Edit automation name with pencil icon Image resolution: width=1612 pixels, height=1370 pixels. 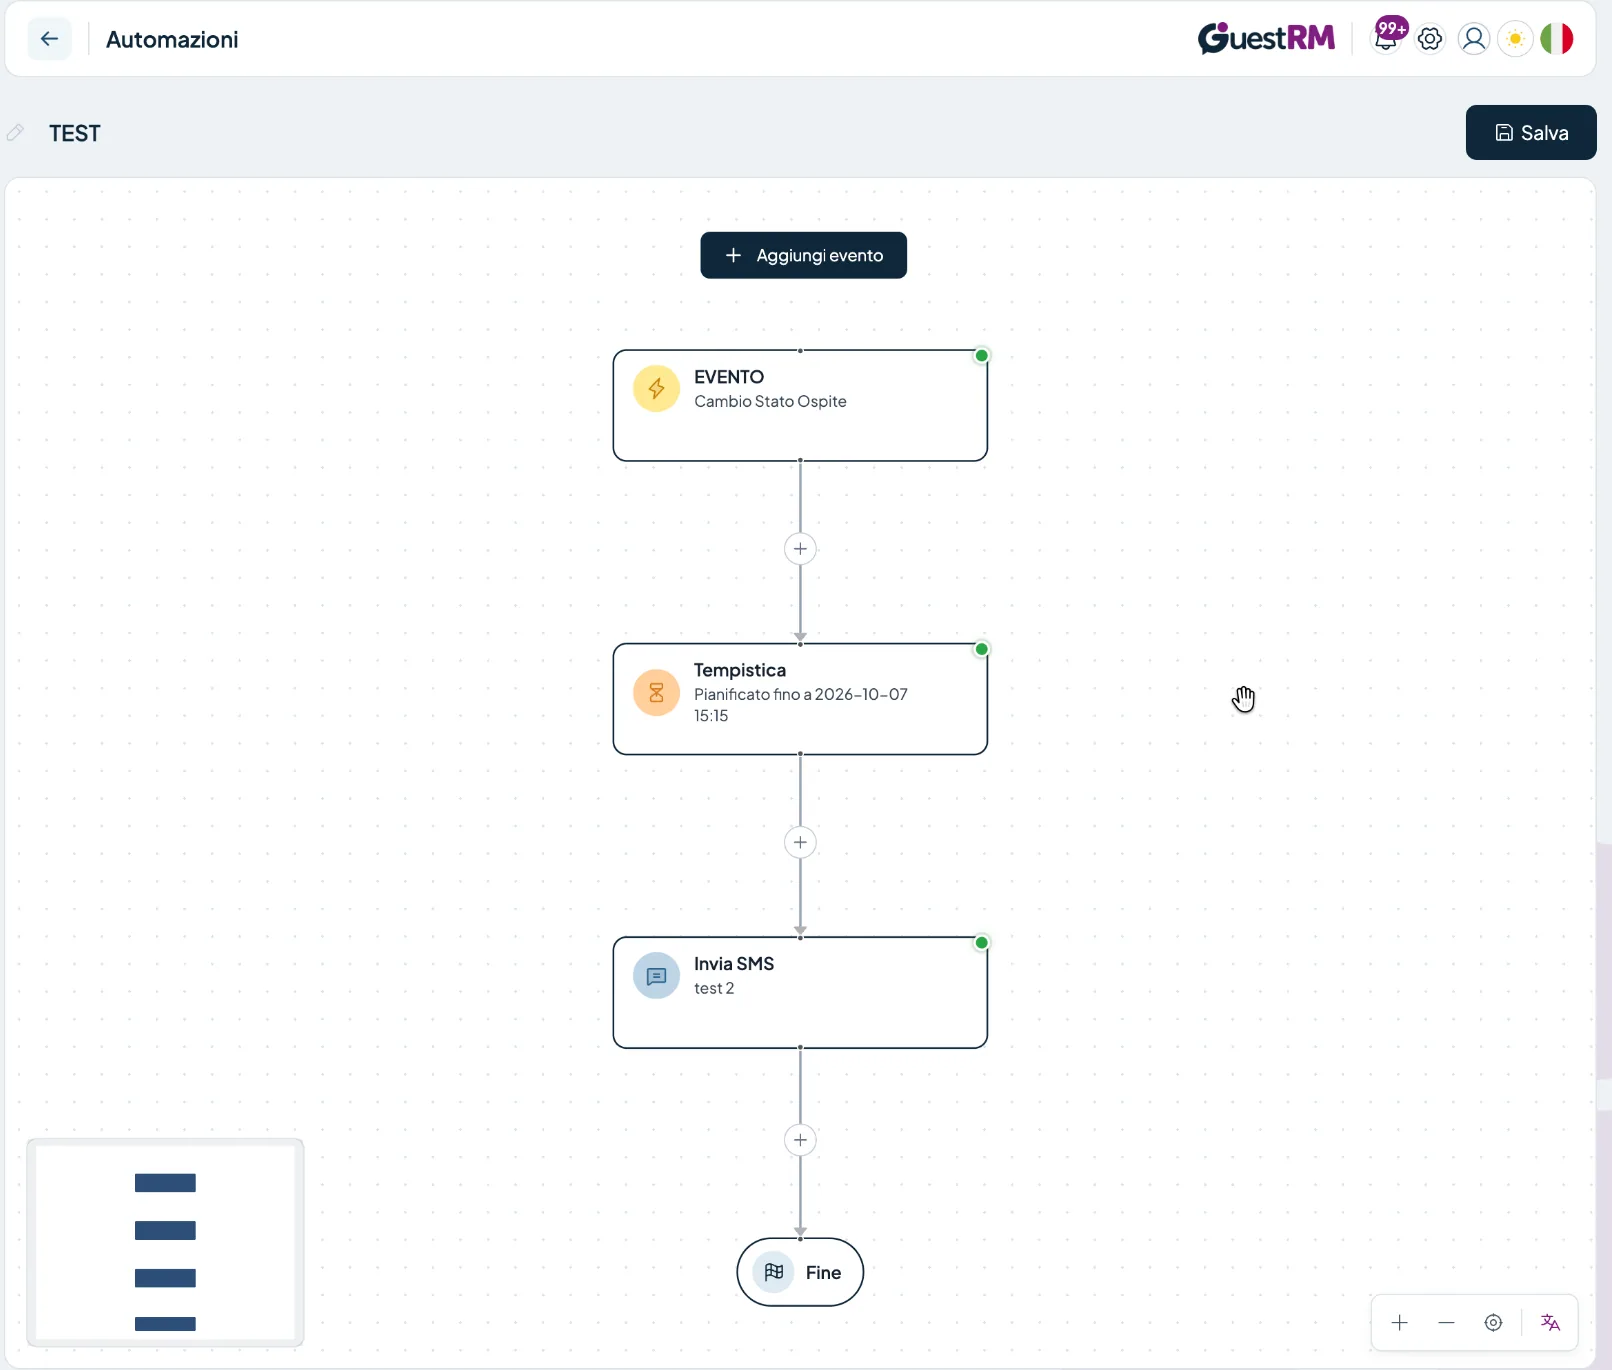15,133
